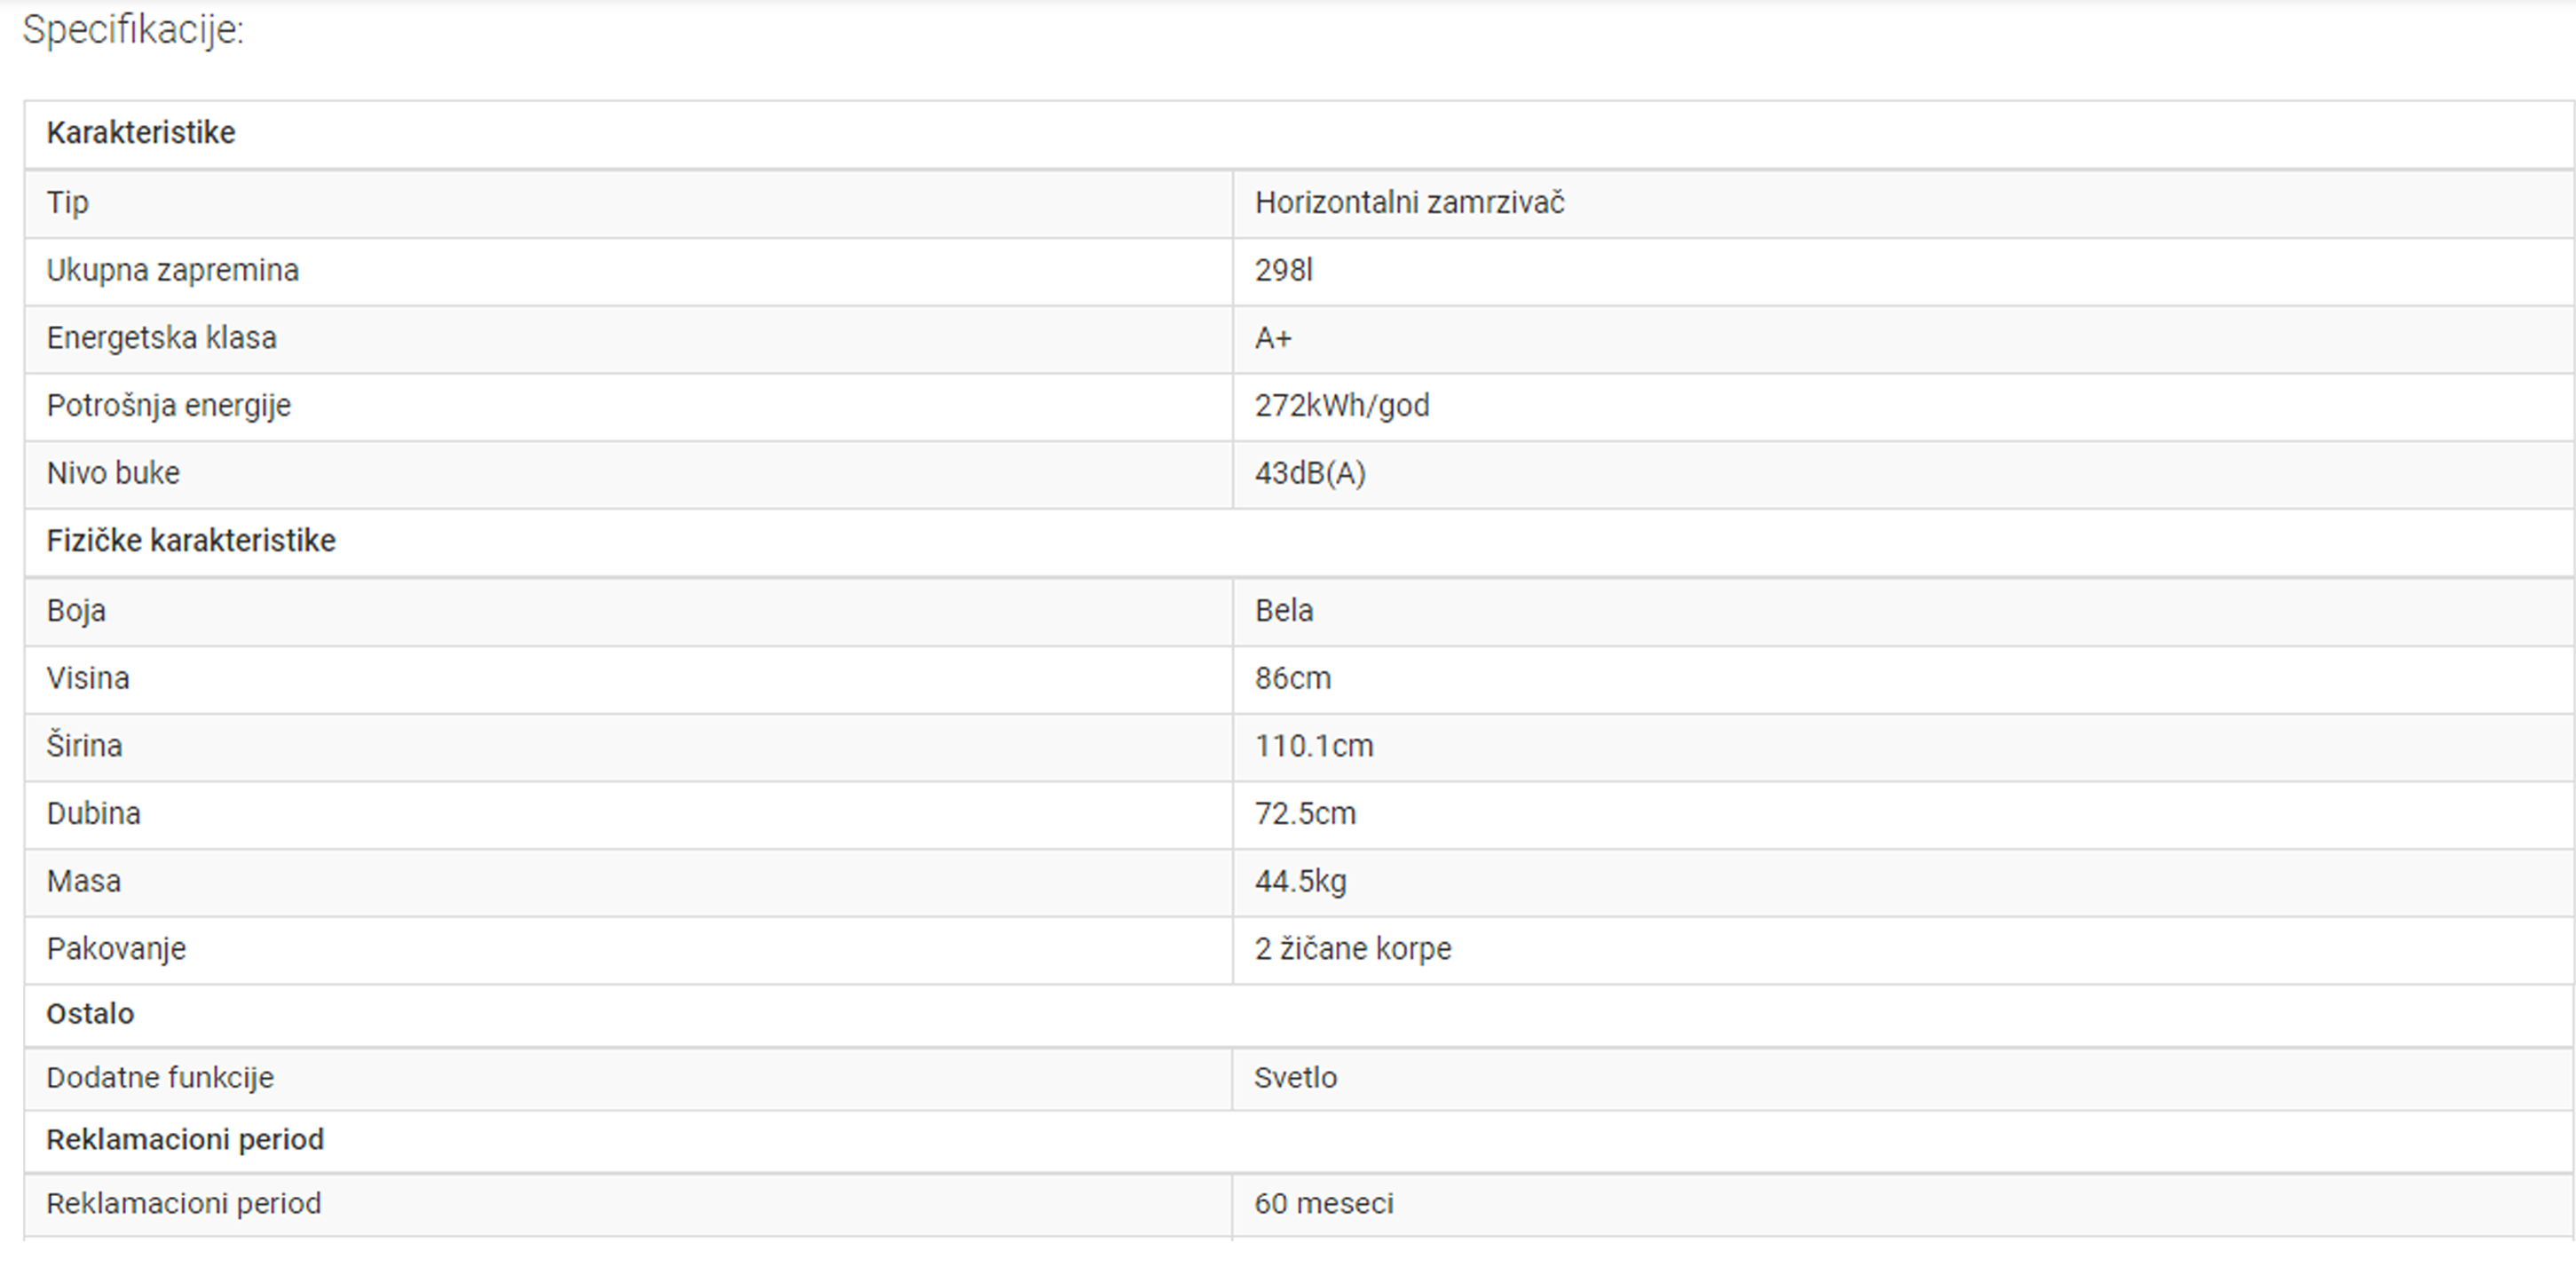
Task: Click the 86cm height value
Action: coord(1293,679)
